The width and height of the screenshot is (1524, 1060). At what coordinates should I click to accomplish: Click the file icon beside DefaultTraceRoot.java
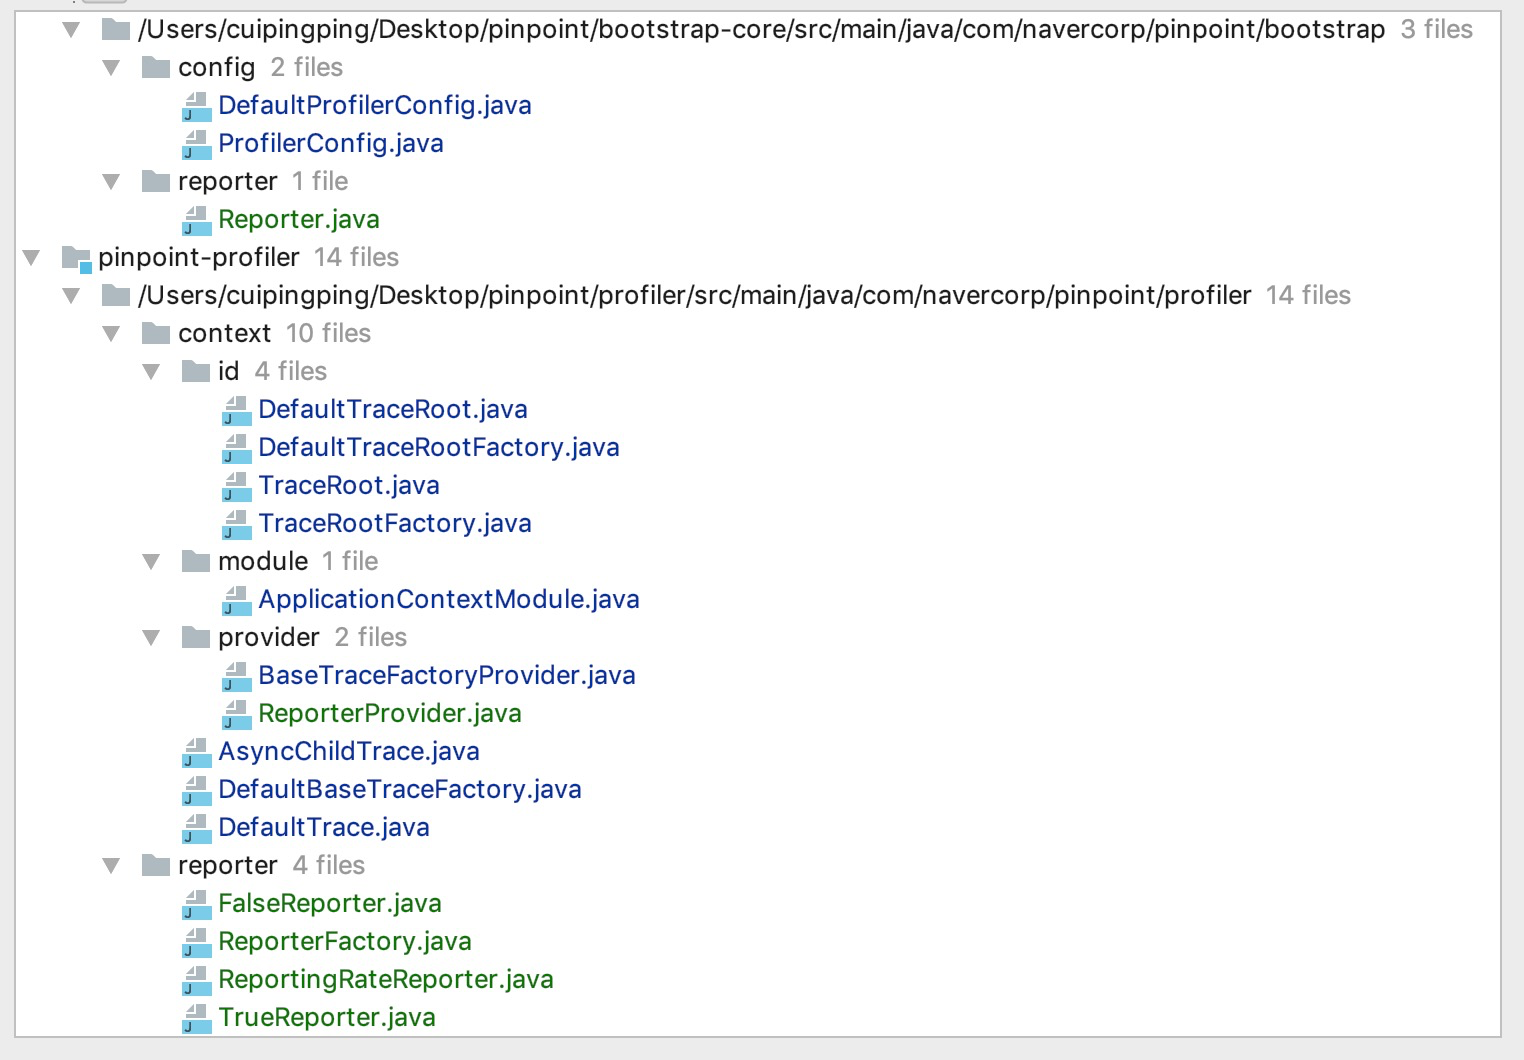pyautogui.click(x=237, y=410)
